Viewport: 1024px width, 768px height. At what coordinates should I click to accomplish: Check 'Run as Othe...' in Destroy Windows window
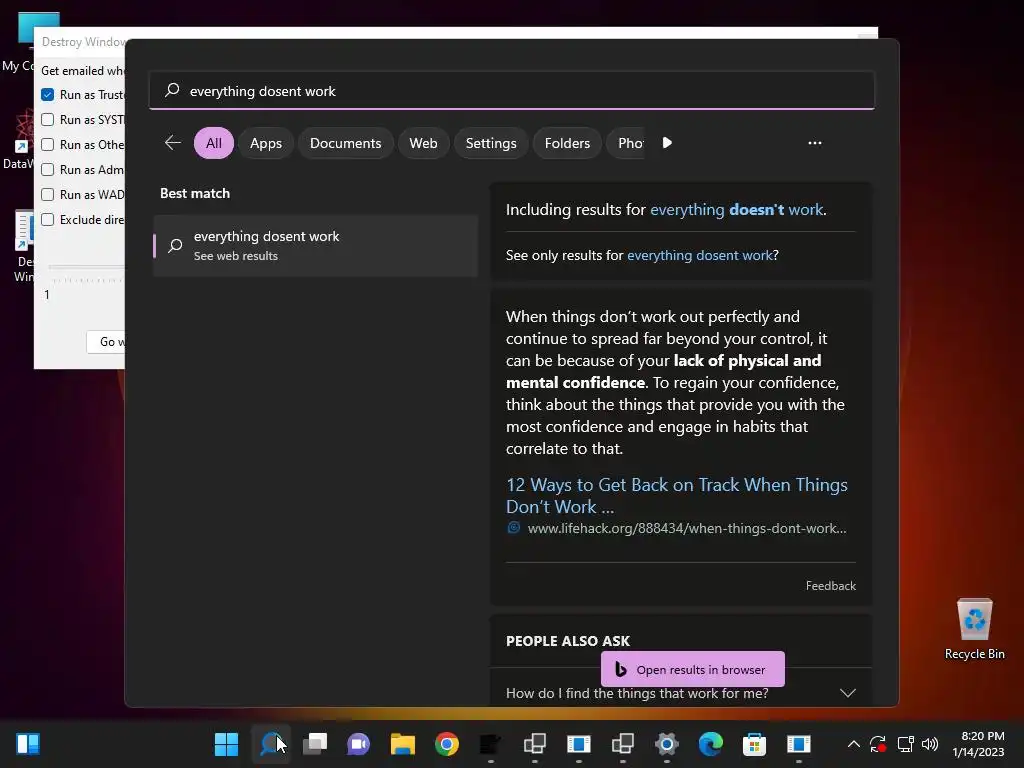tap(48, 144)
